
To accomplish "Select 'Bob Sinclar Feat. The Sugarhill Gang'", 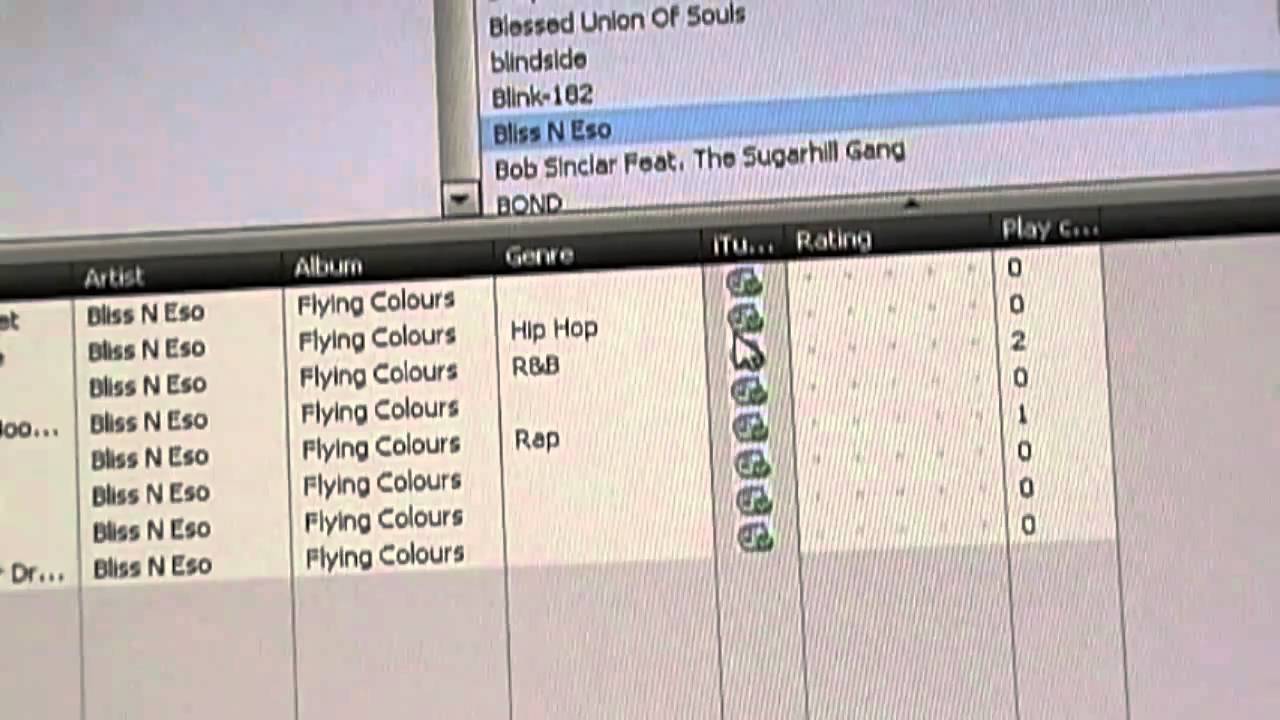I will coord(699,158).
